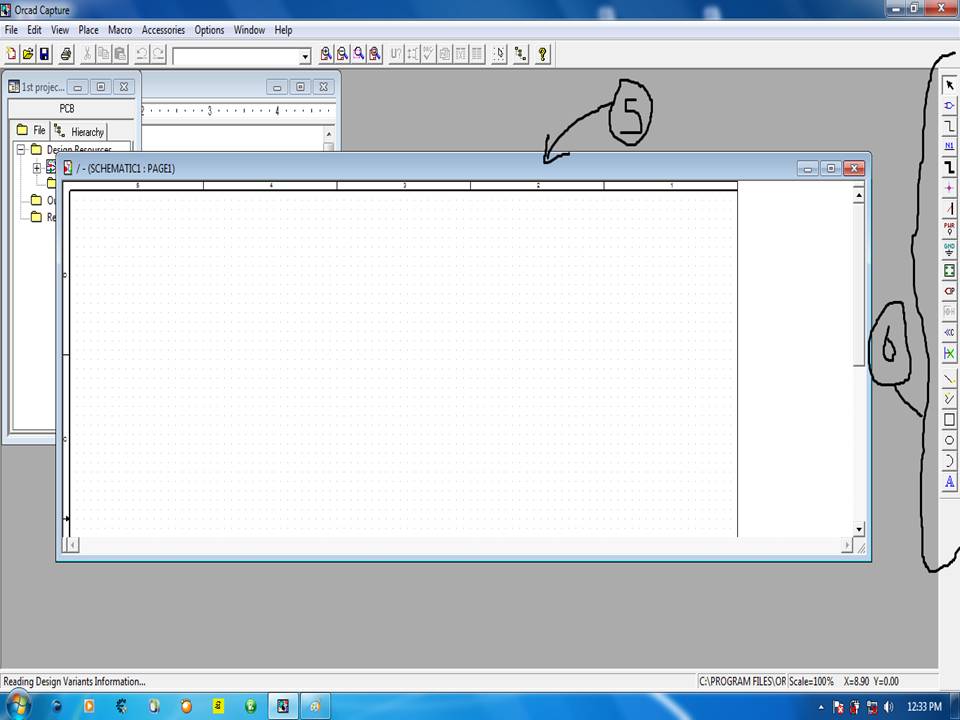Image resolution: width=960 pixels, height=720 pixels.
Task: Undo the last action via toolbar arrow
Action: pos(141,54)
